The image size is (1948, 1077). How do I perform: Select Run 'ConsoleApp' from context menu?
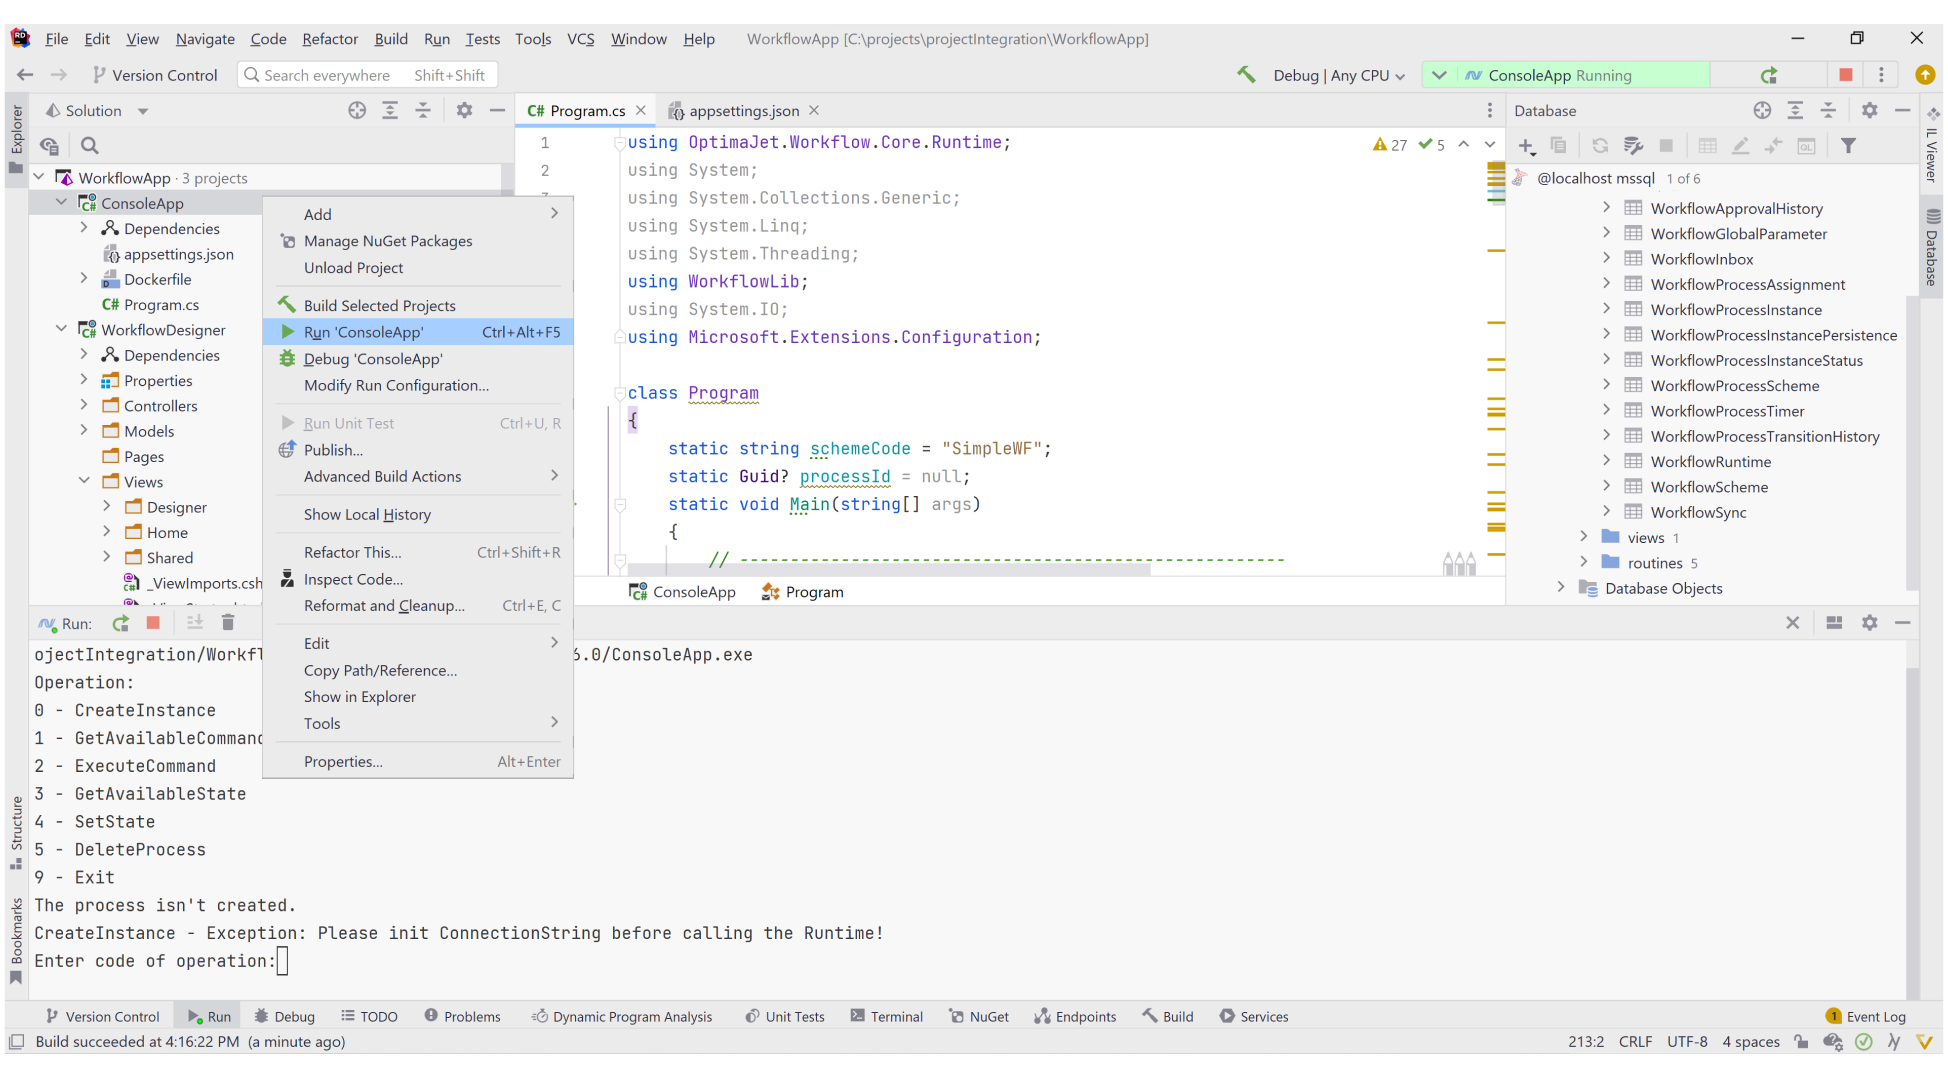point(418,332)
